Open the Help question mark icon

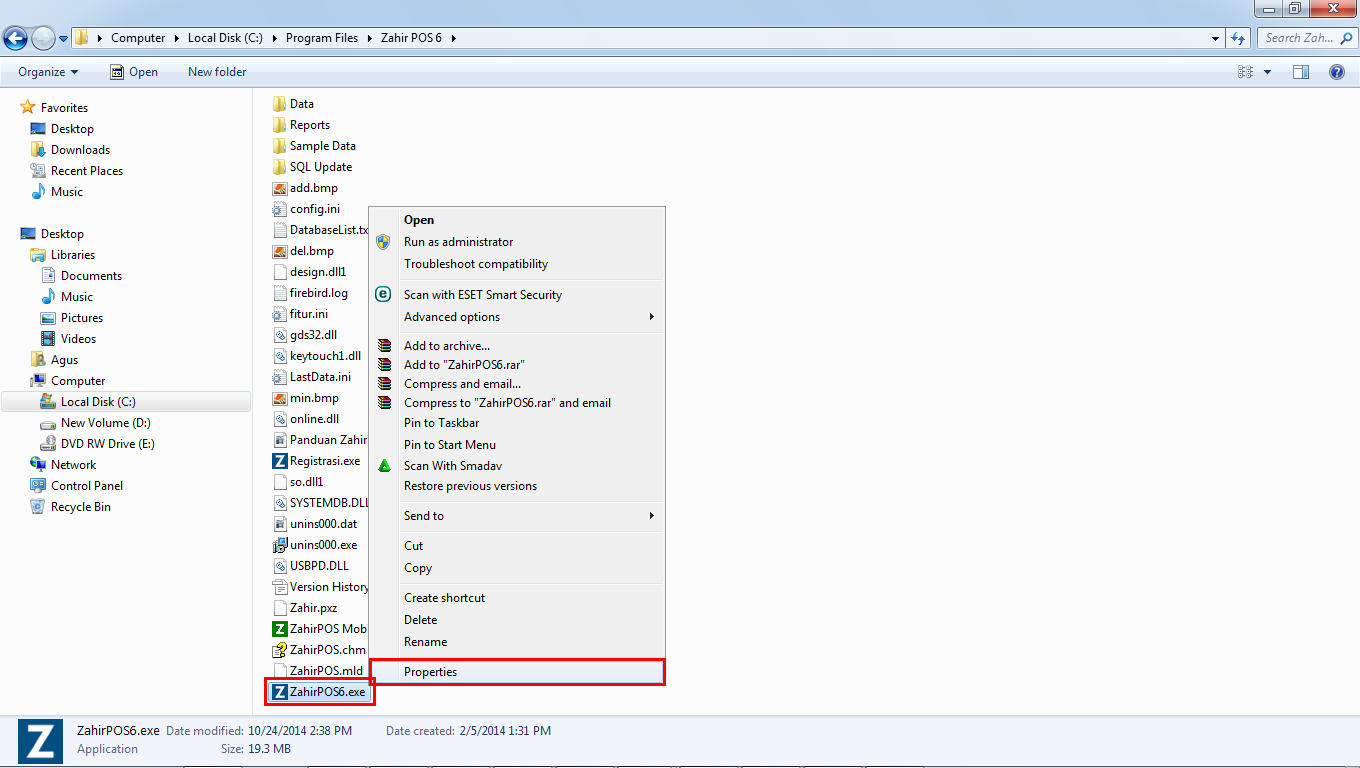point(1337,72)
